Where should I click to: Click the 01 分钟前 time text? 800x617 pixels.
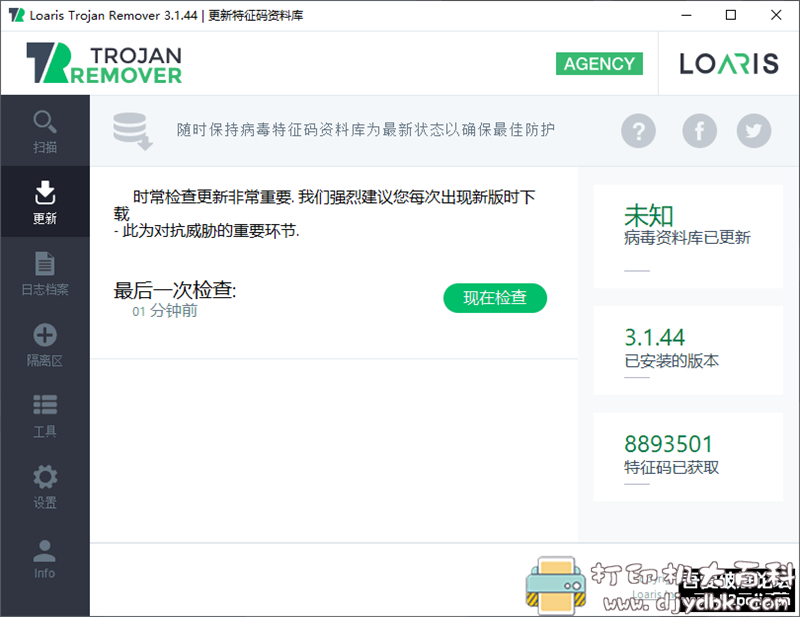point(165,311)
